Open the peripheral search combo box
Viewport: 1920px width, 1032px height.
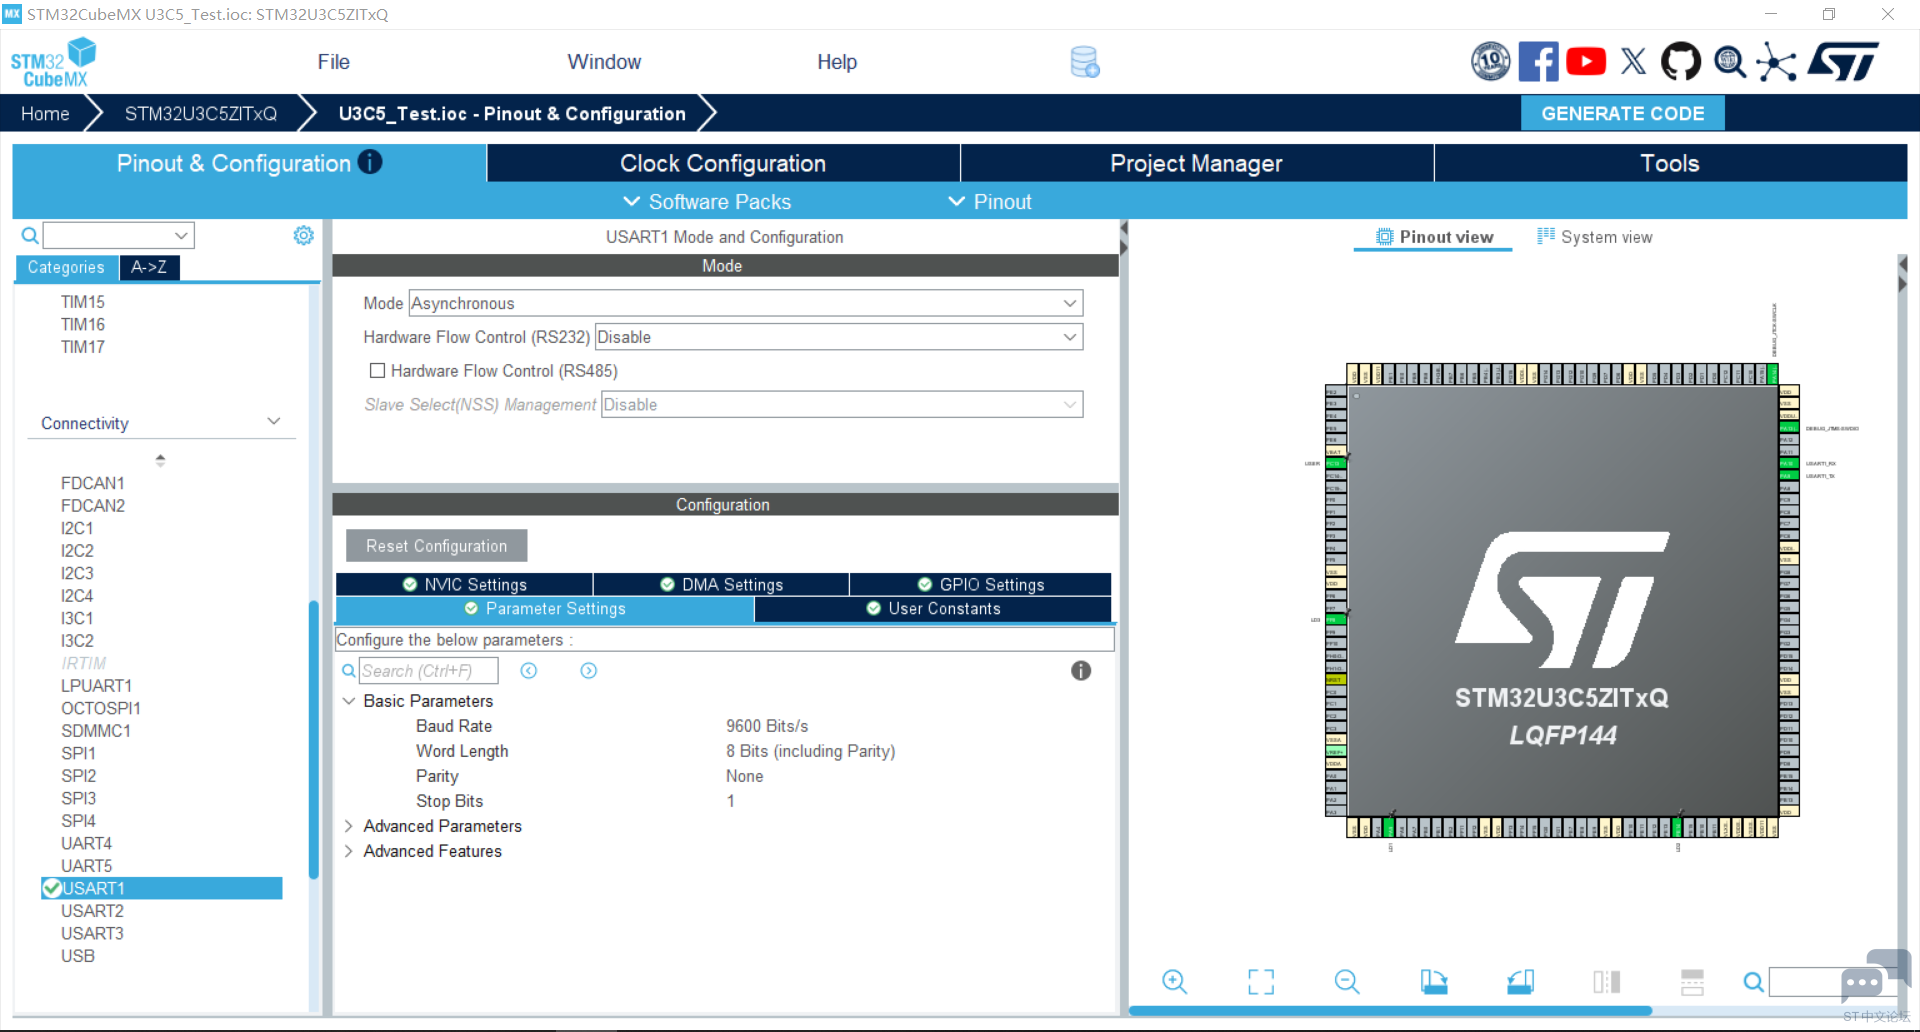(118, 236)
